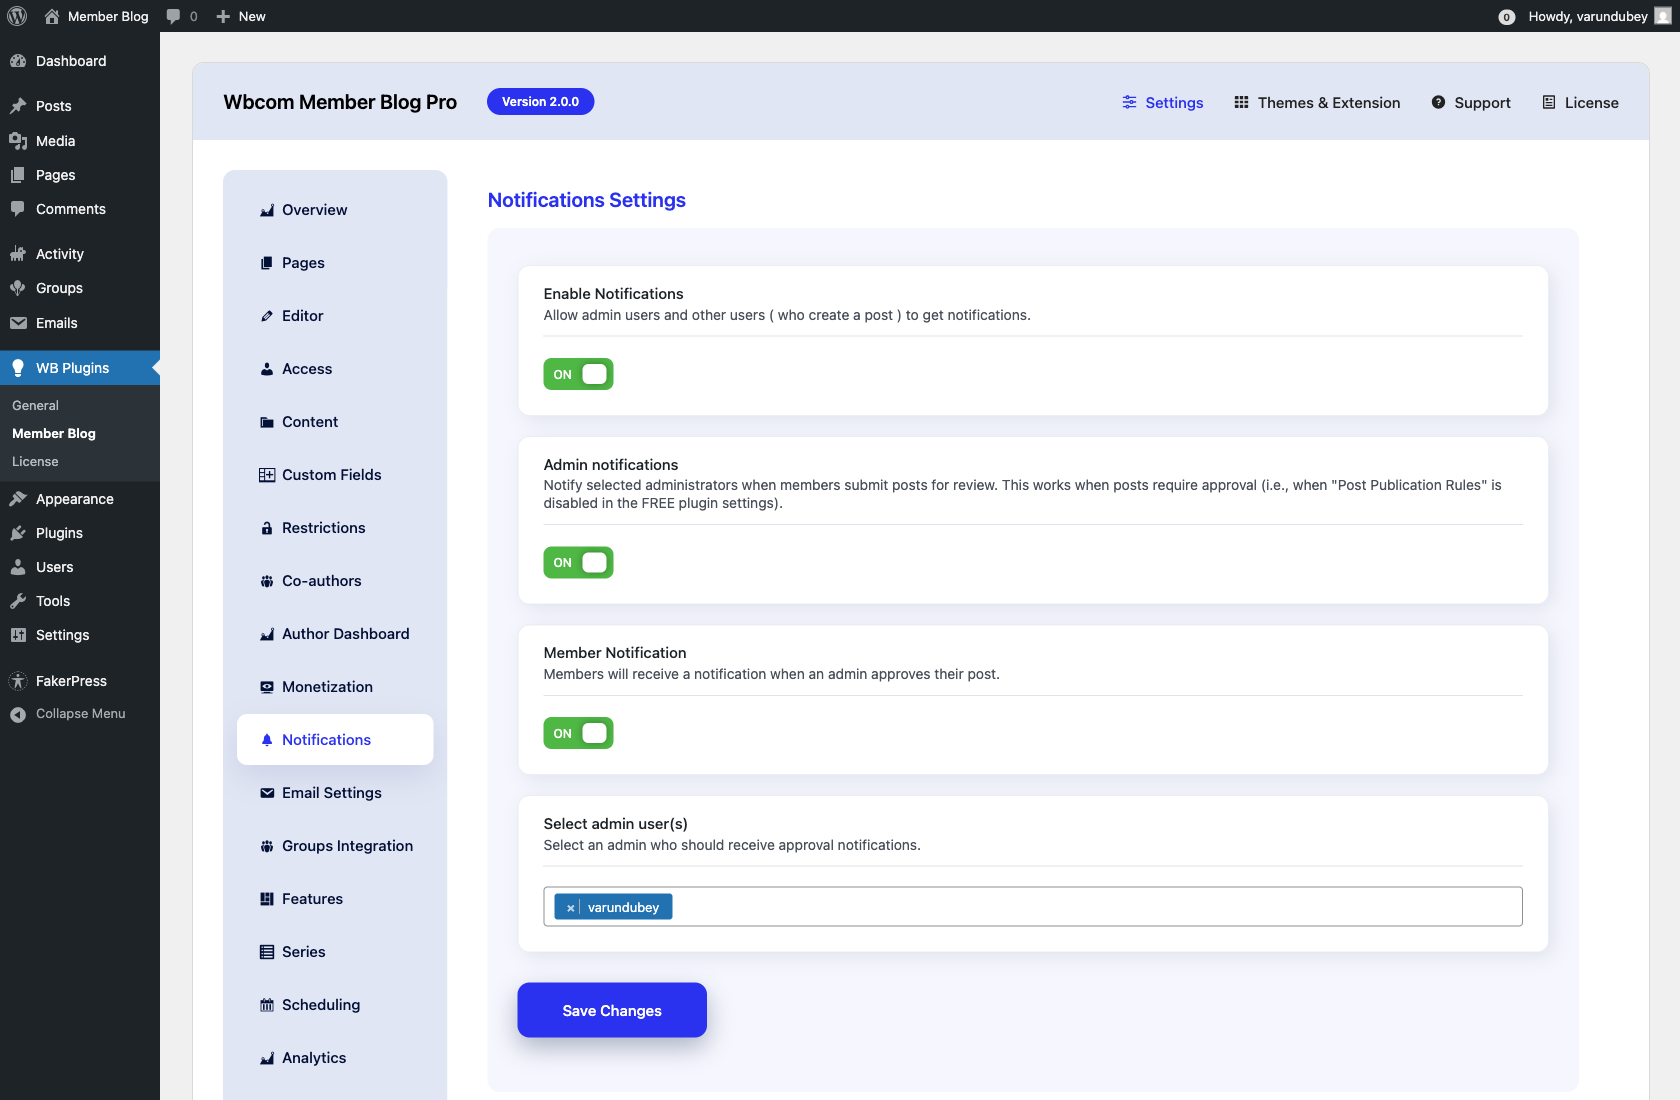Open the License submenu under WB Plugins
The image size is (1680, 1100).
pyautogui.click(x=35, y=461)
